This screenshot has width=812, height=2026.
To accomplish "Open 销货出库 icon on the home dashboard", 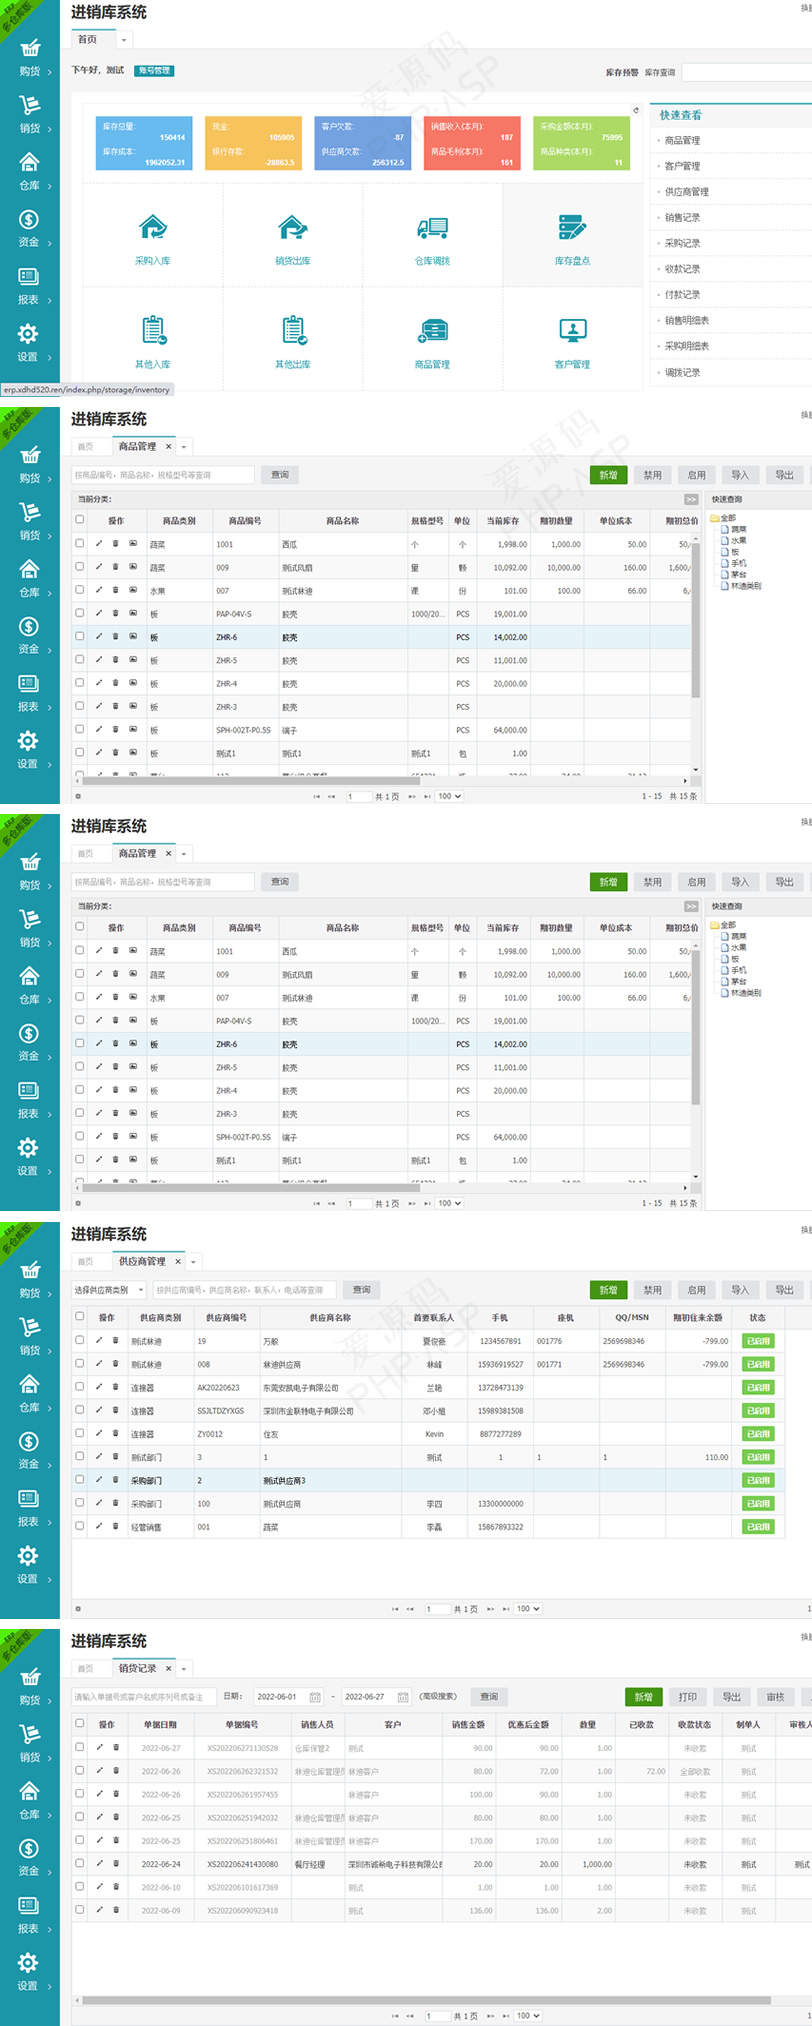I will [293, 228].
